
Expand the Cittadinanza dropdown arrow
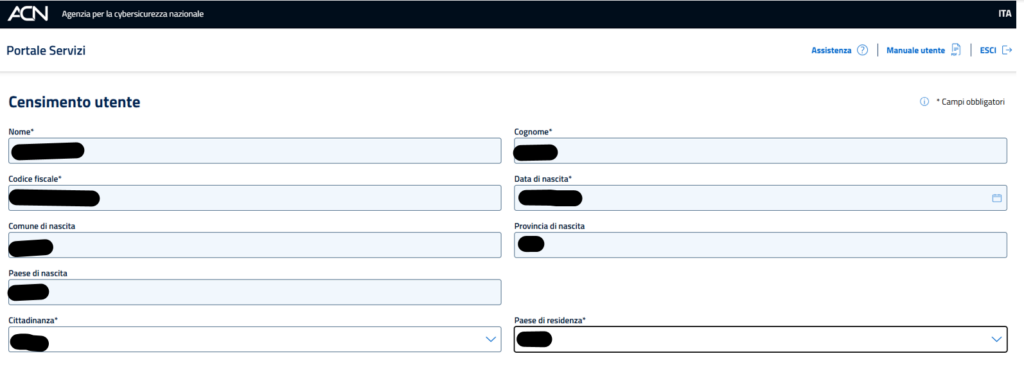click(x=491, y=339)
